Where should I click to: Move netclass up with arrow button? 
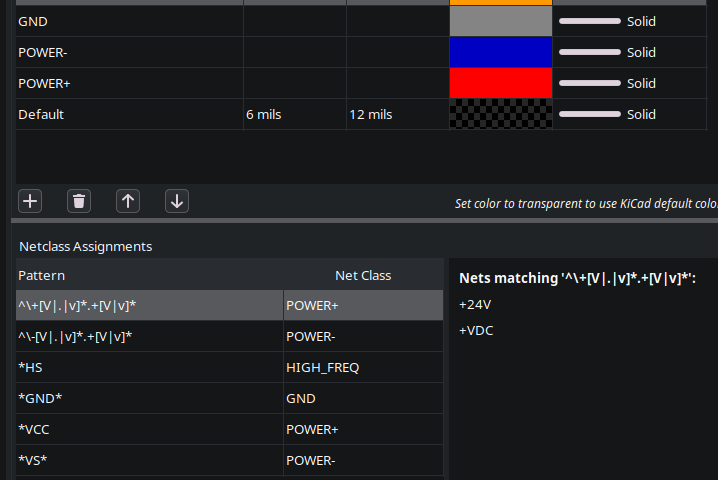[x=128, y=201]
